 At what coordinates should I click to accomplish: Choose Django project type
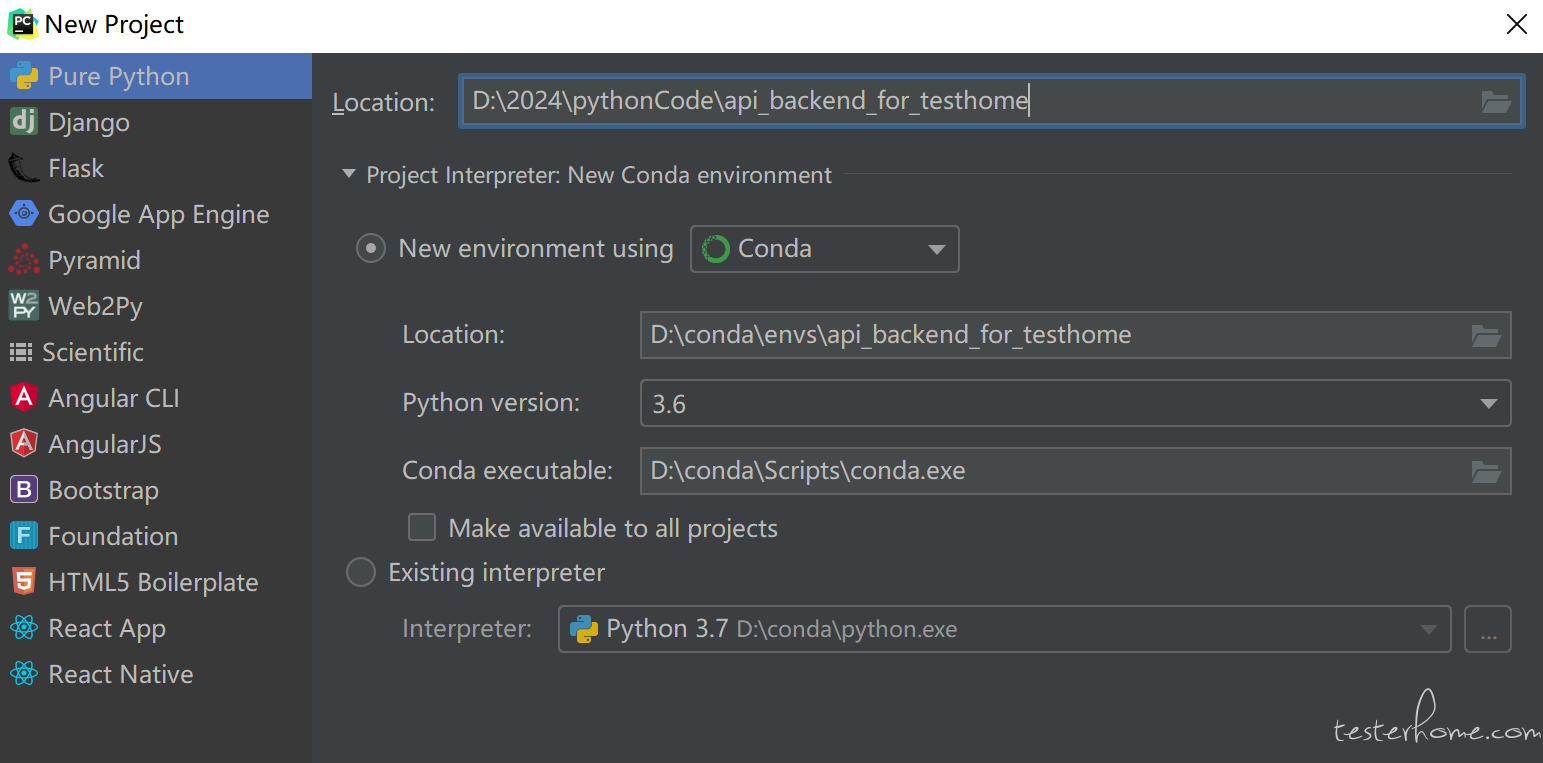[156, 122]
